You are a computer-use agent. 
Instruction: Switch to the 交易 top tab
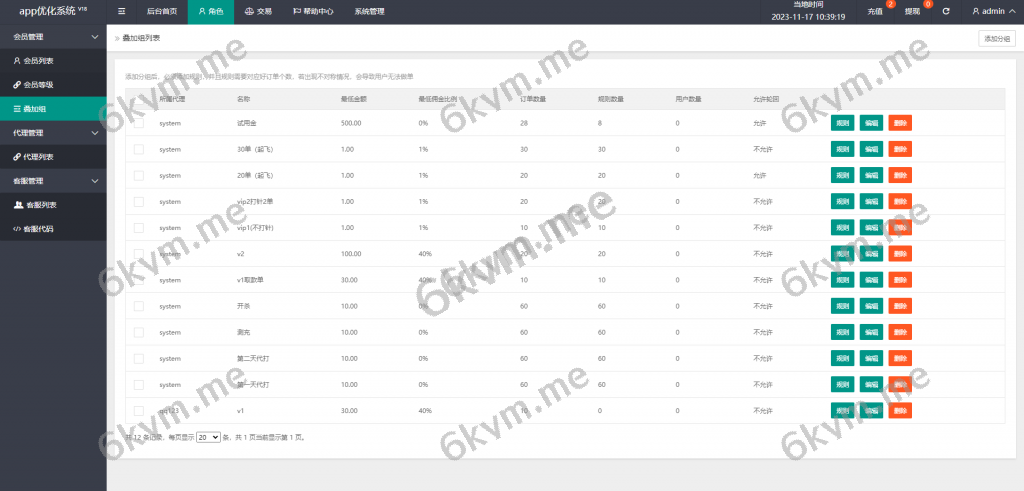[258, 12]
